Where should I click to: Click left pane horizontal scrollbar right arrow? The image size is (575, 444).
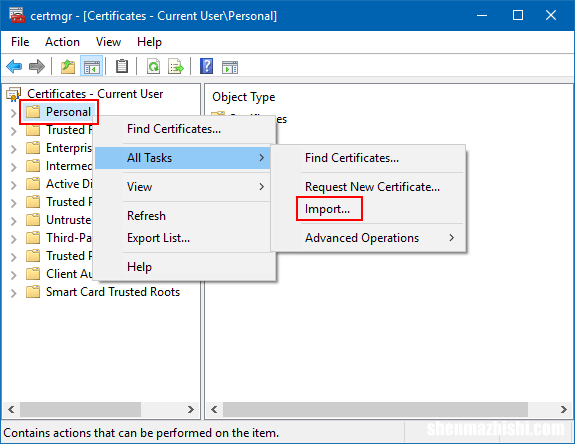(190, 409)
